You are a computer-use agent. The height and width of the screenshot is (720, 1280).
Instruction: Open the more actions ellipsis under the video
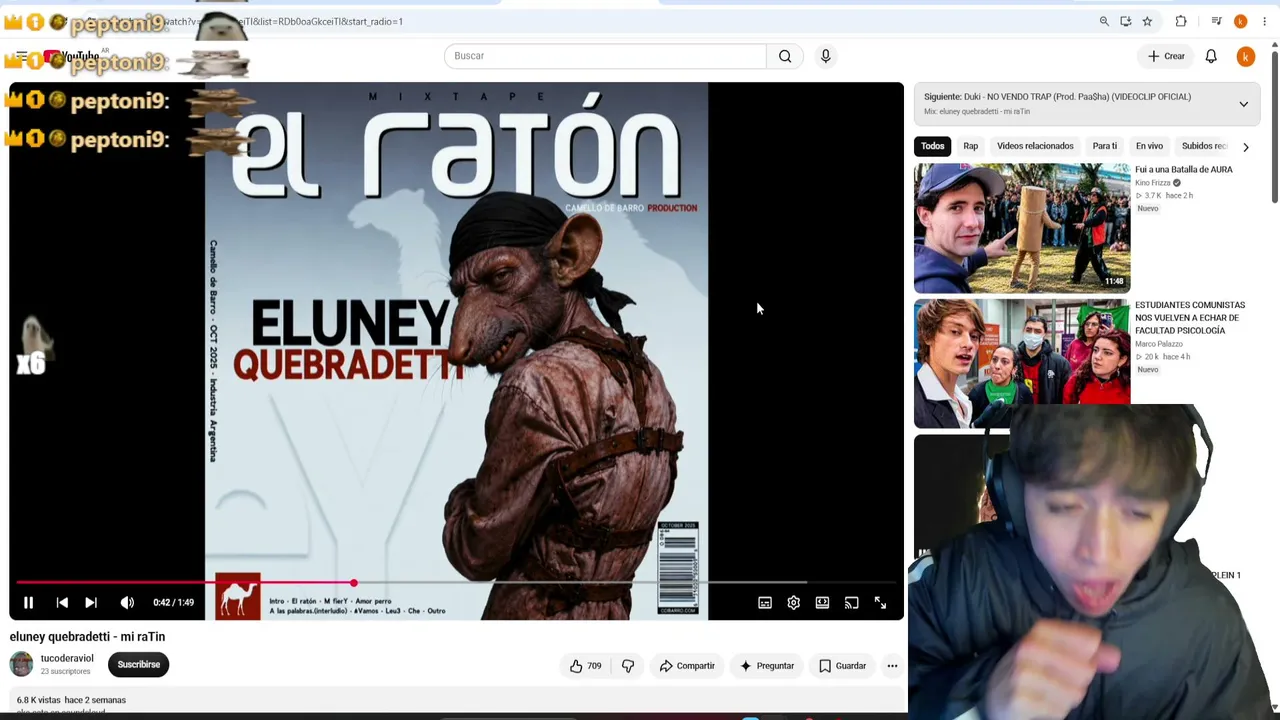pos(892,666)
